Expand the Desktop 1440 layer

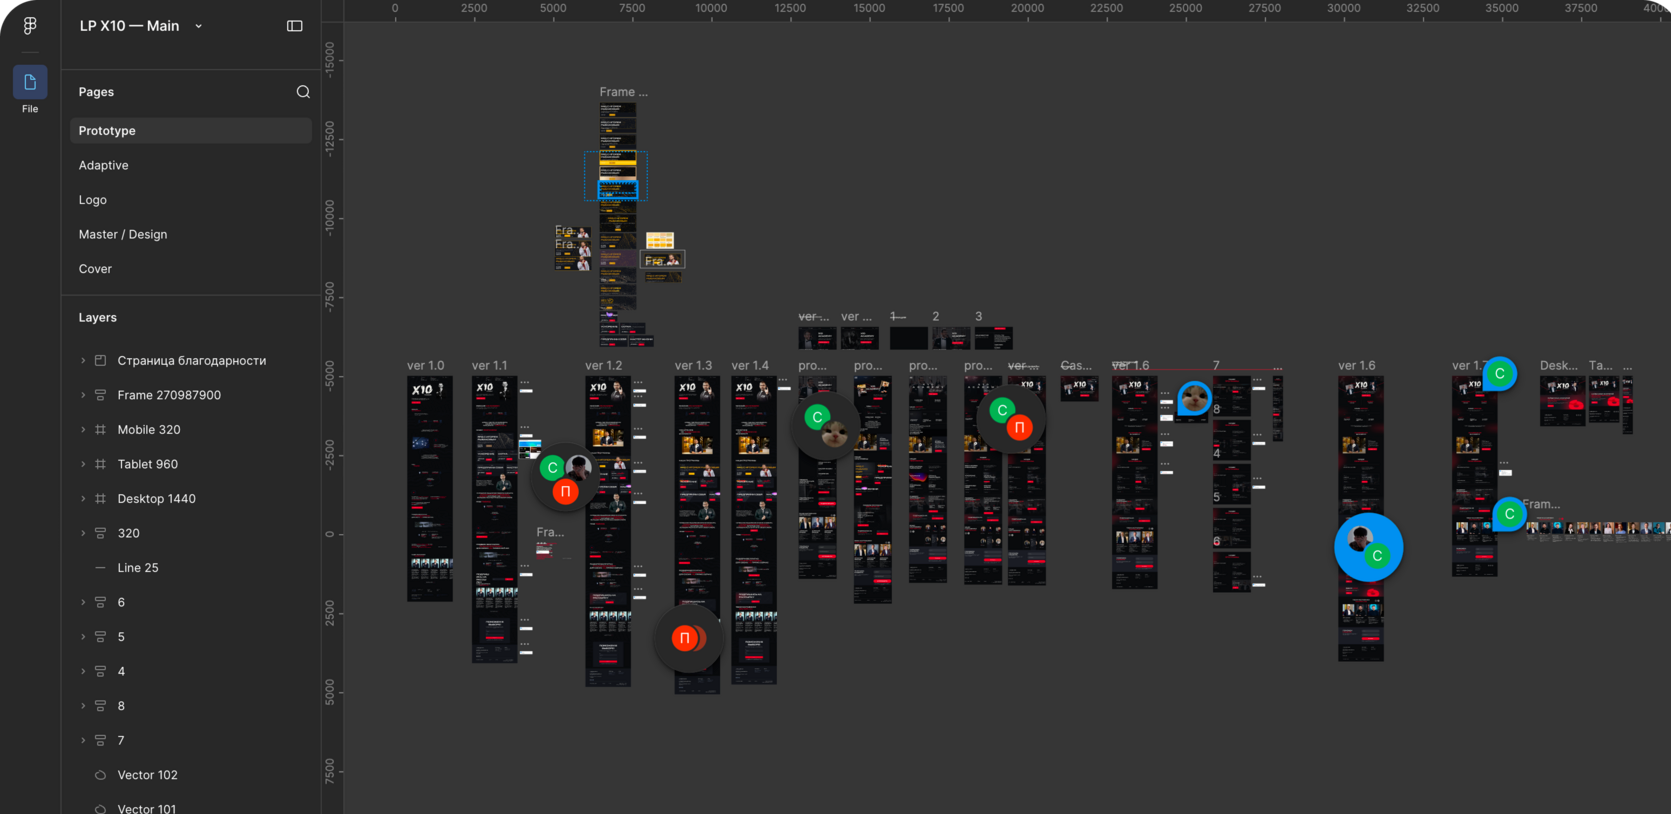pos(83,499)
